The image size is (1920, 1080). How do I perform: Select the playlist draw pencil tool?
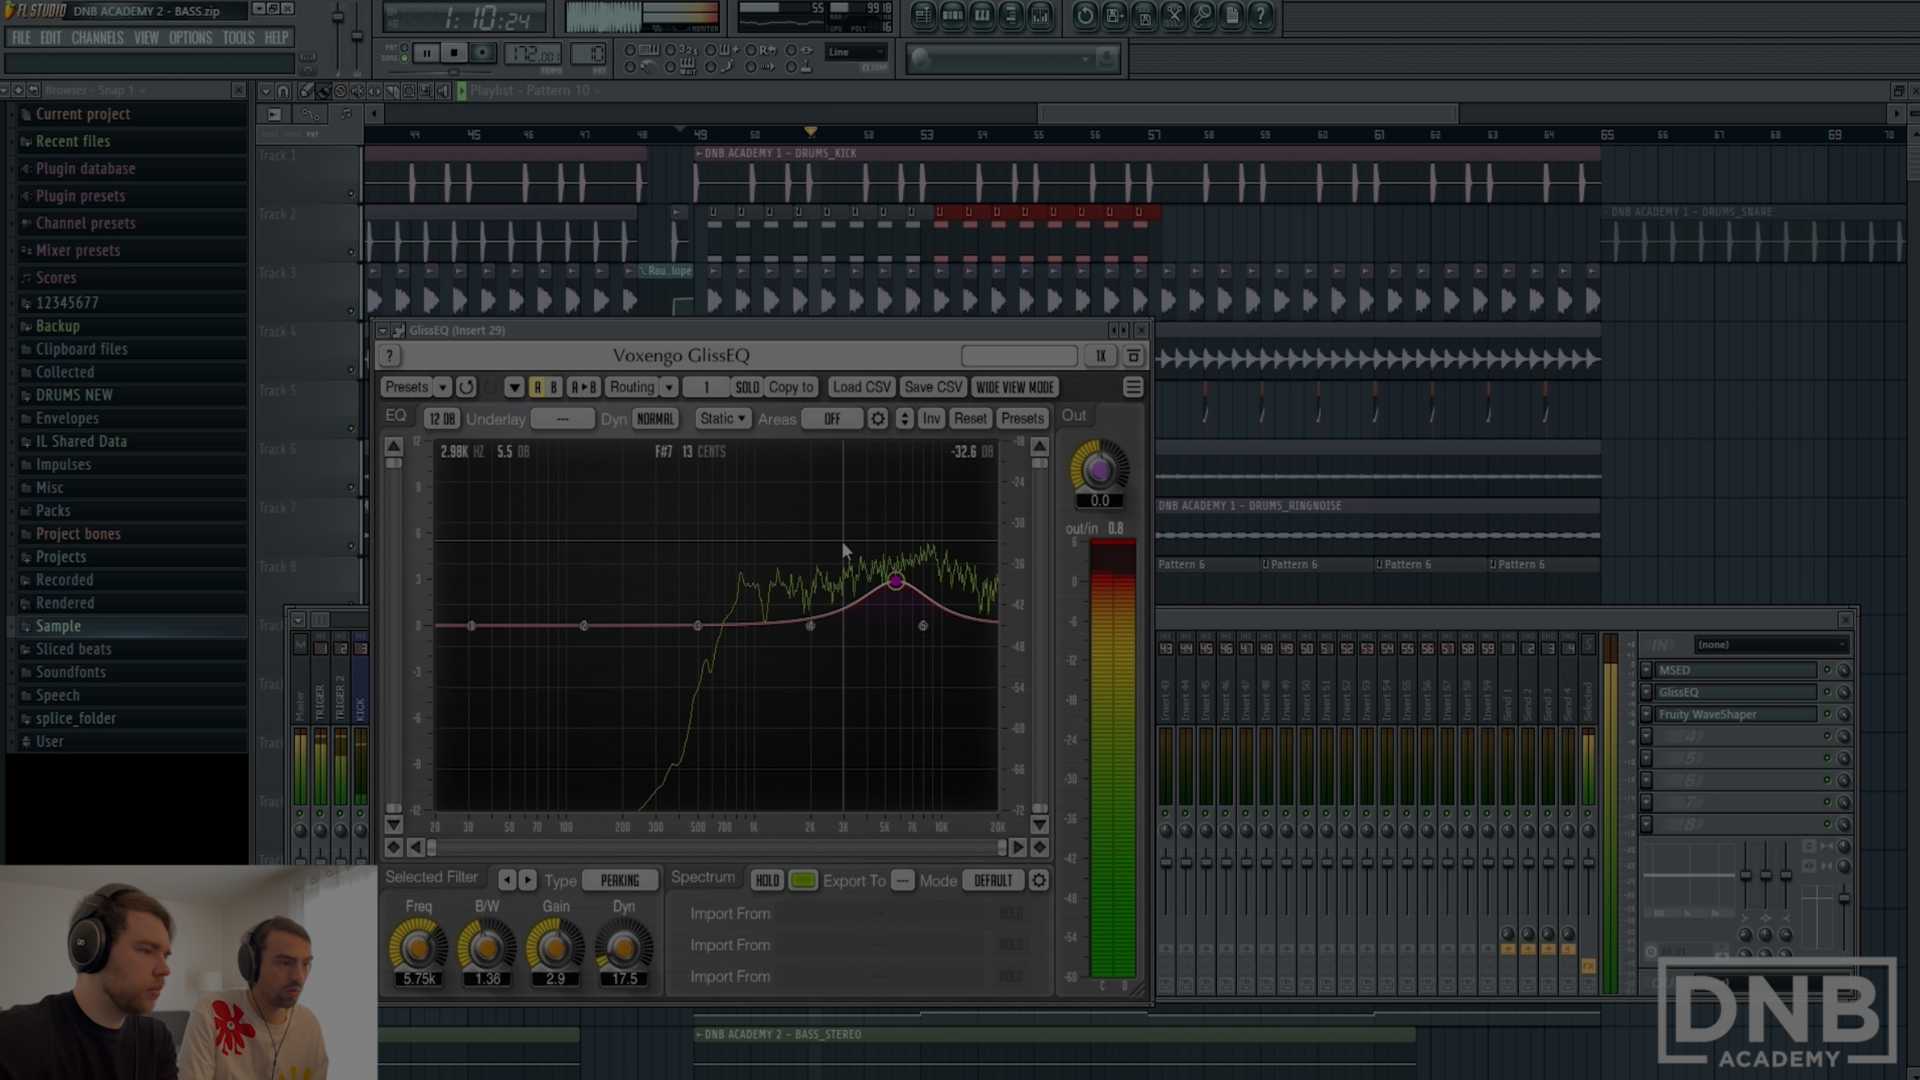click(306, 91)
